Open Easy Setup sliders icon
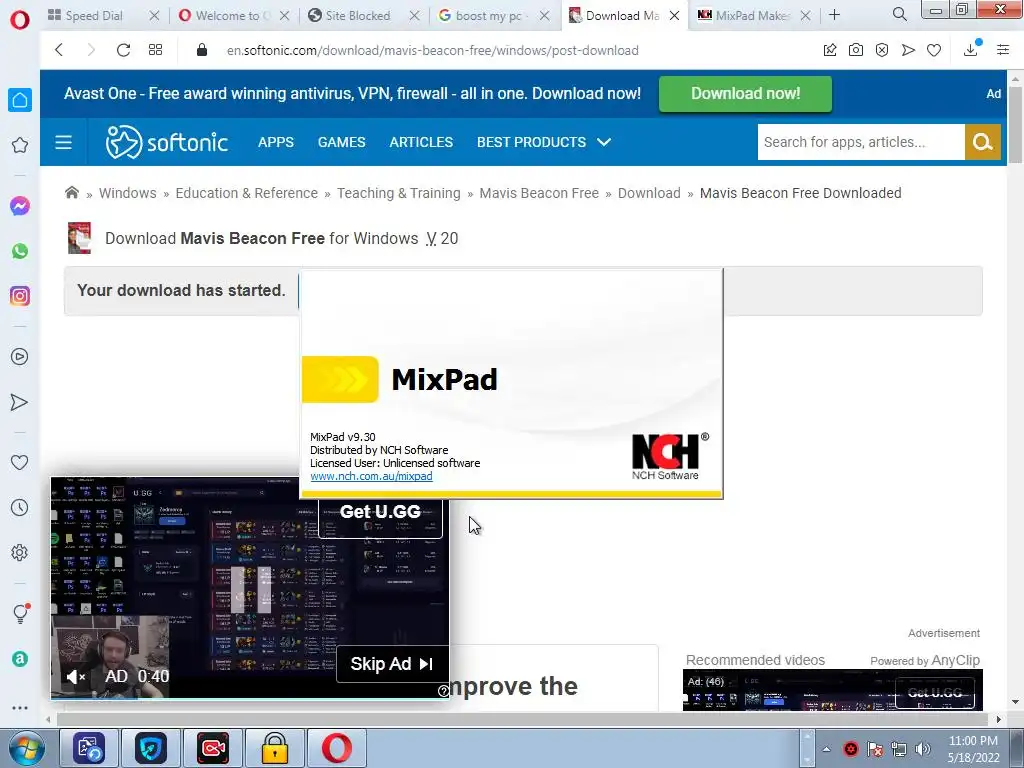This screenshot has height=768, width=1024. point(1003,50)
